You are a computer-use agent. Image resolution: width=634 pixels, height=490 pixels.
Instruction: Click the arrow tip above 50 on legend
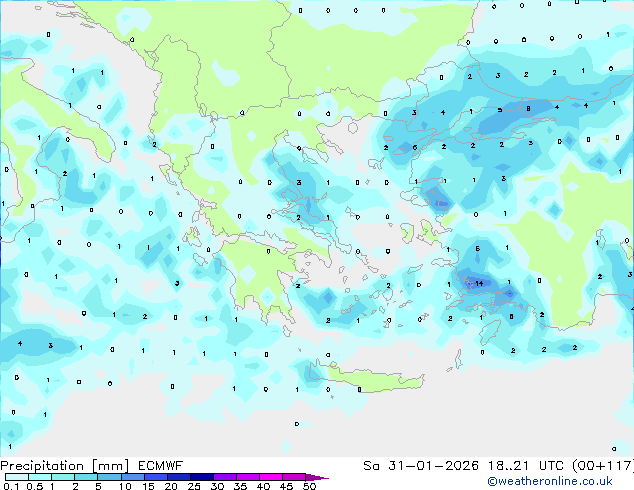point(317,477)
